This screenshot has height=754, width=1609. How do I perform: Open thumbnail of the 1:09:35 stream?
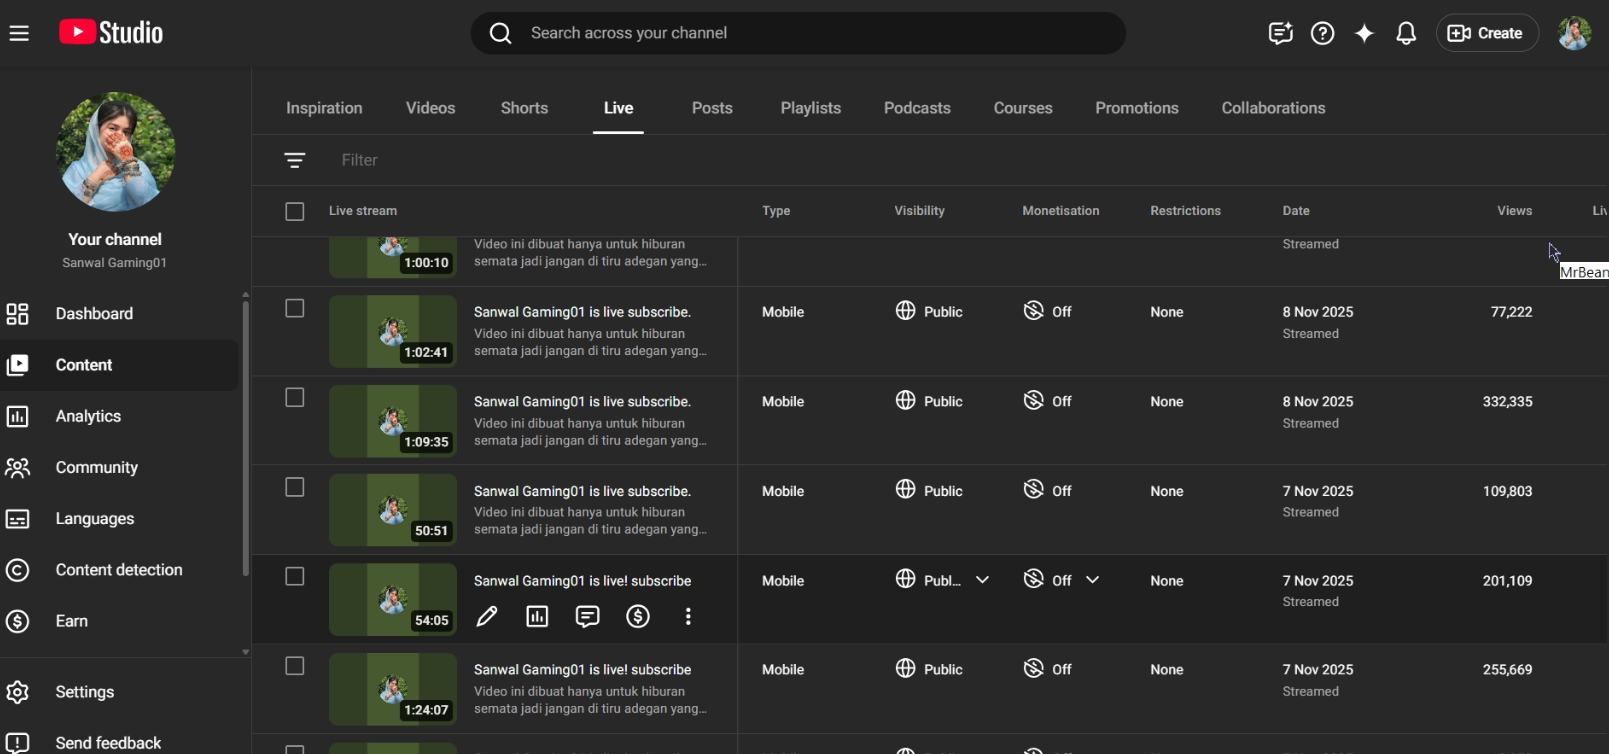click(x=393, y=421)
